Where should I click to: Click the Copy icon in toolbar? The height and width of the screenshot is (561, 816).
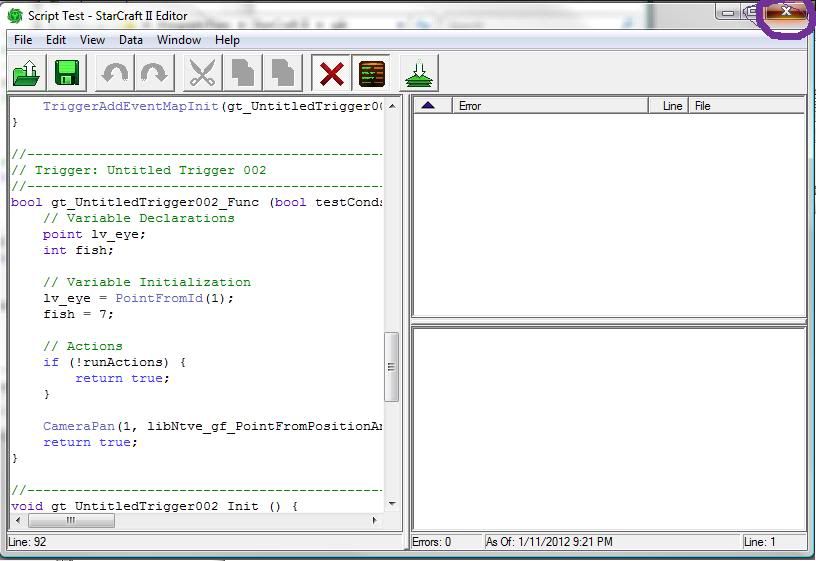243,74
